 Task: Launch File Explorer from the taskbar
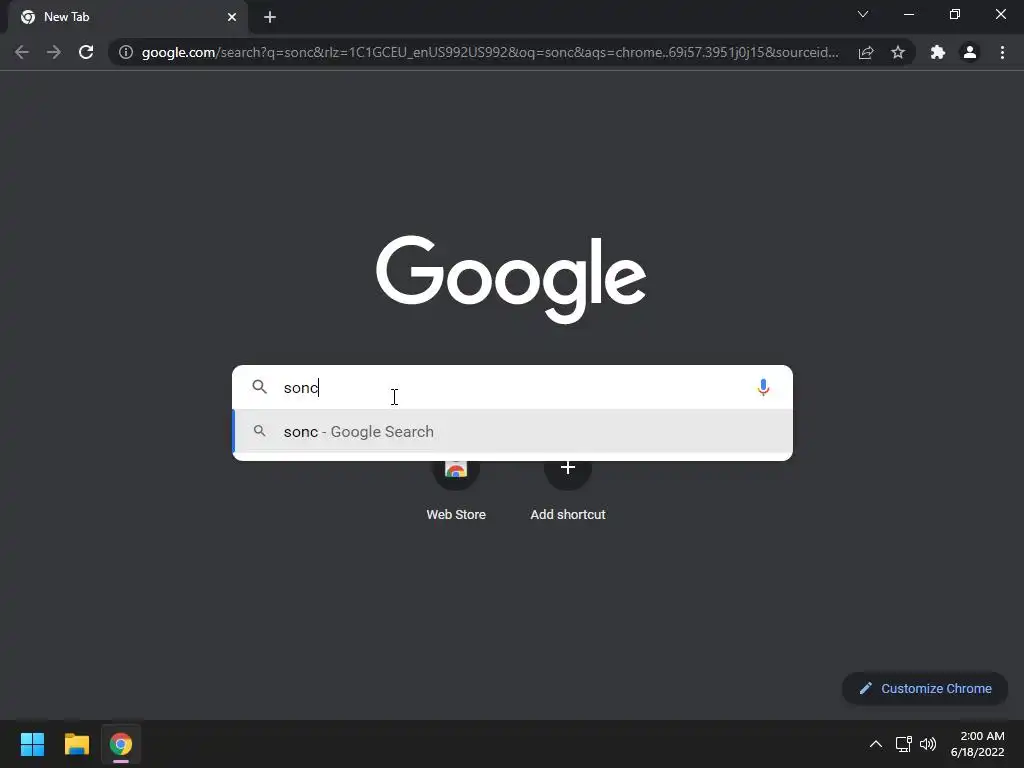pyautogui.click(x=76, y=744)
